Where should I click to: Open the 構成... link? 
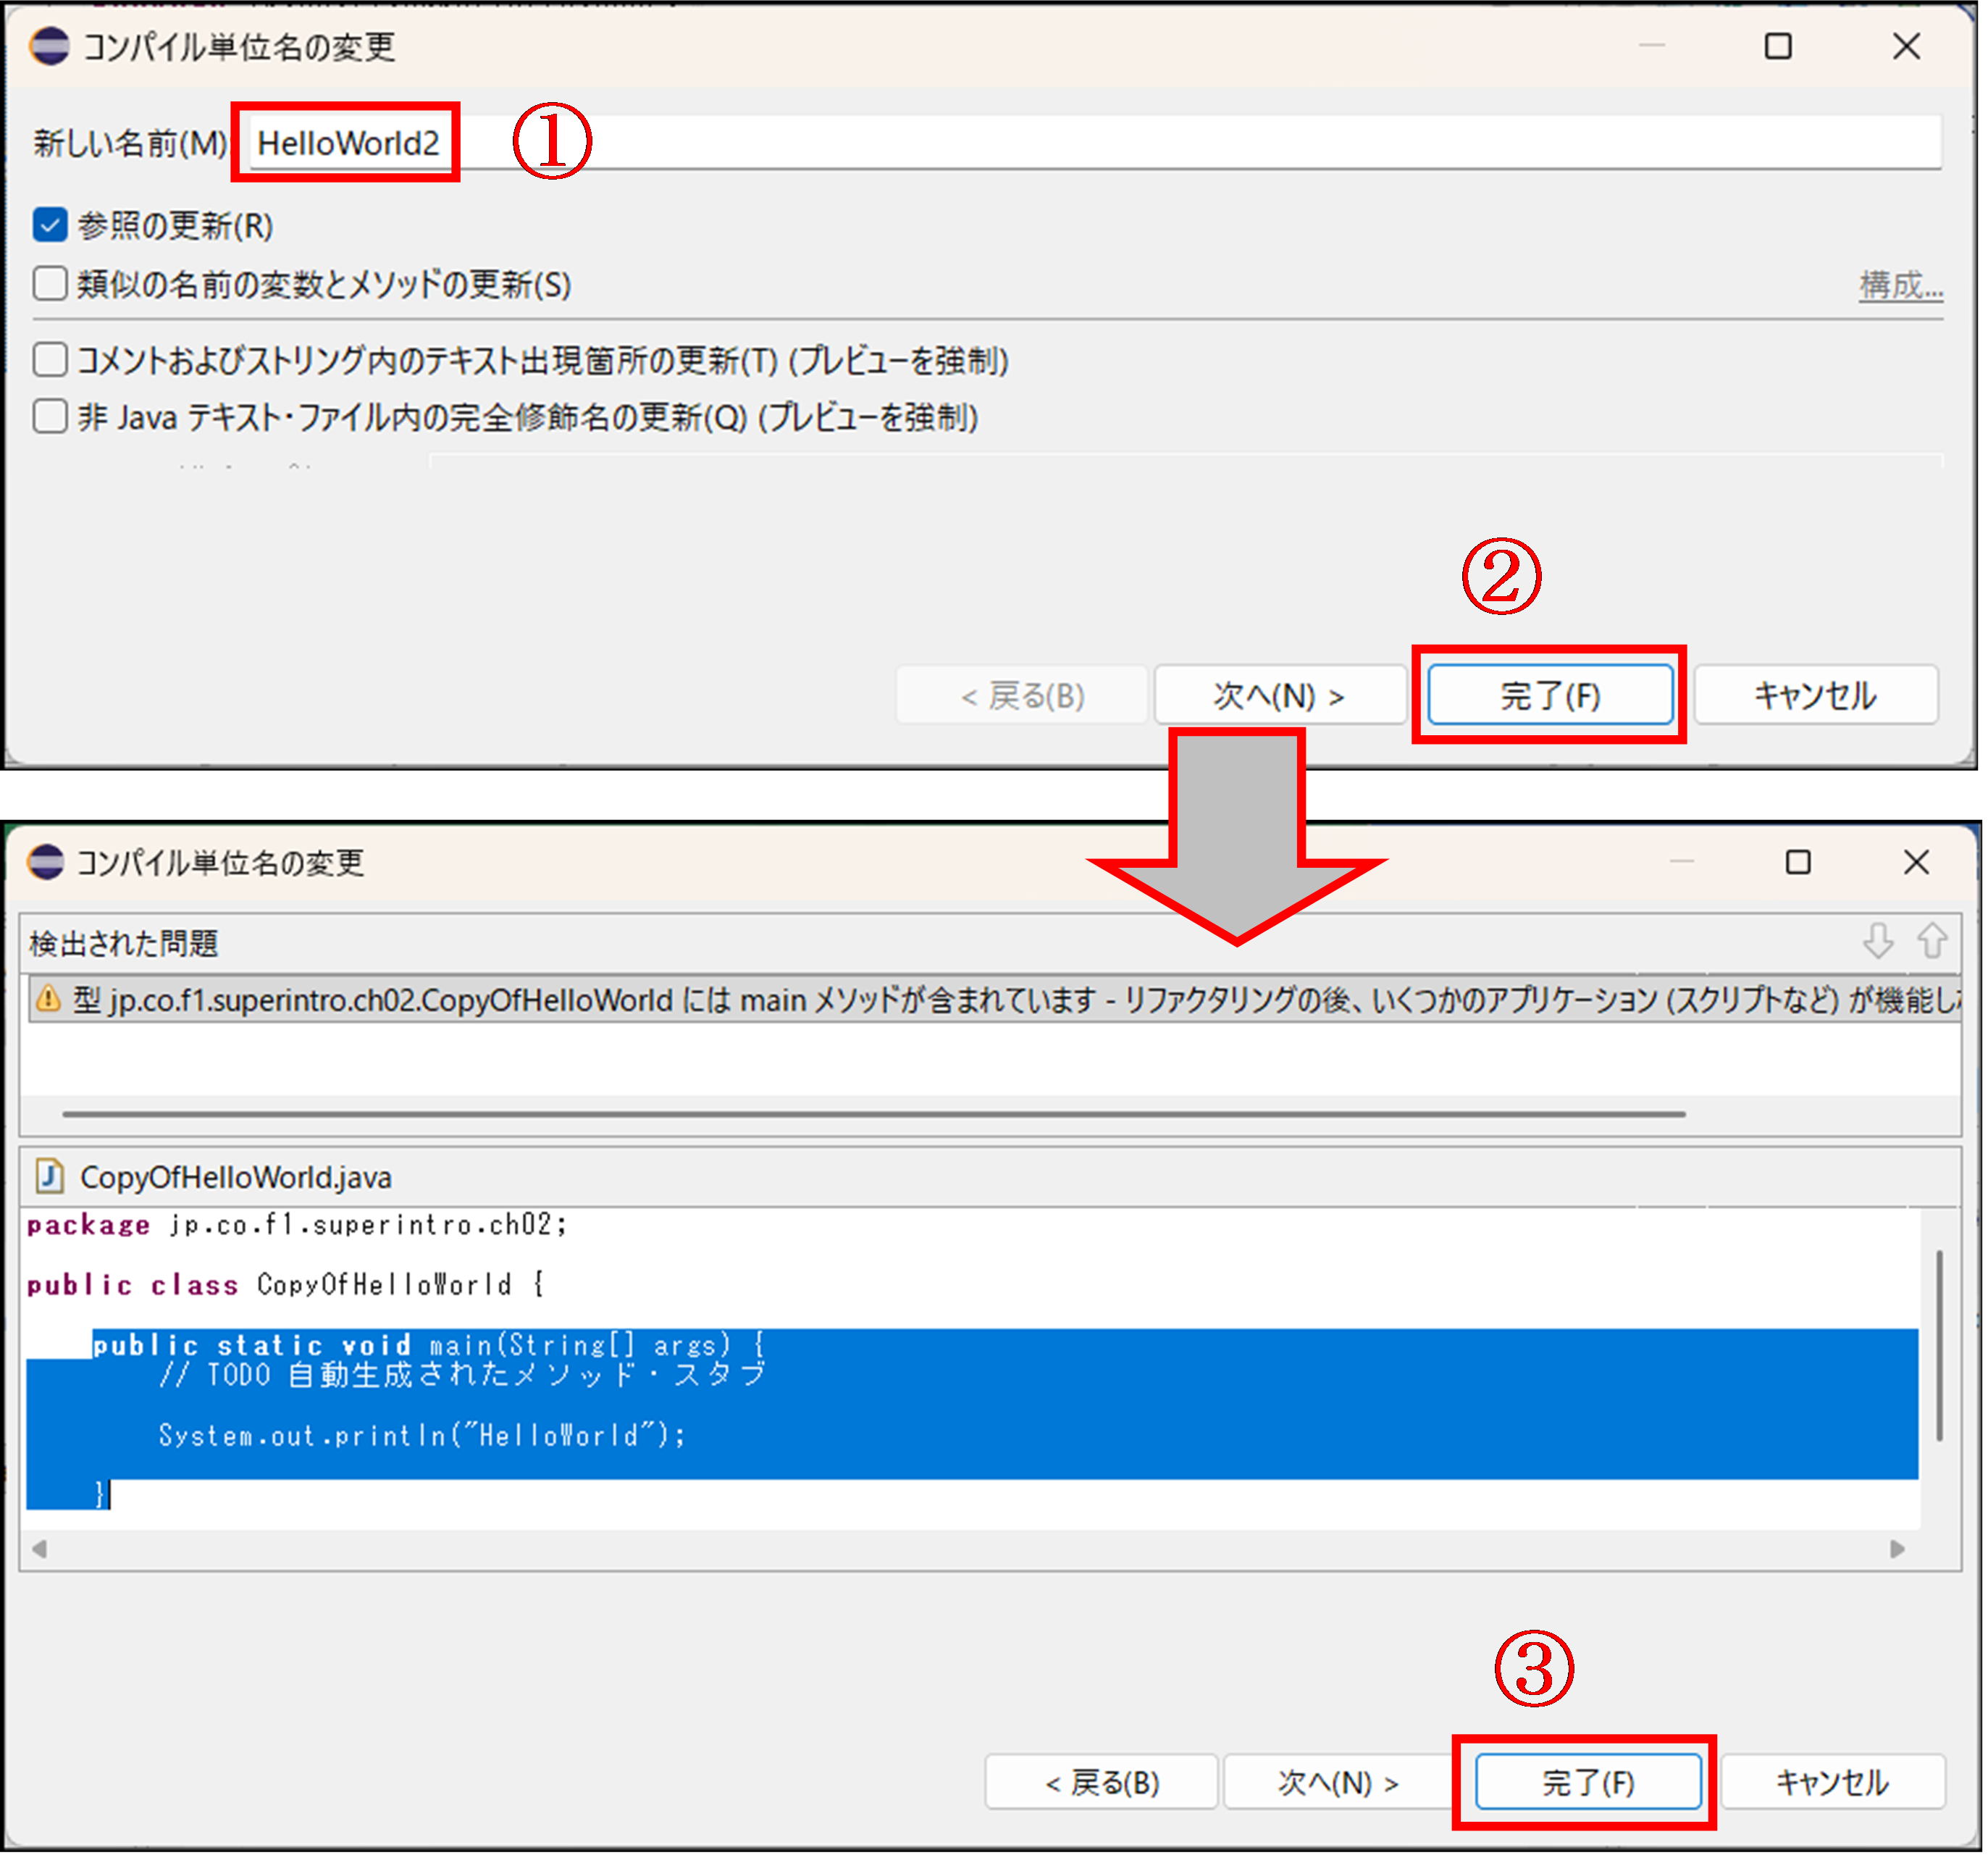[1900, 285]
